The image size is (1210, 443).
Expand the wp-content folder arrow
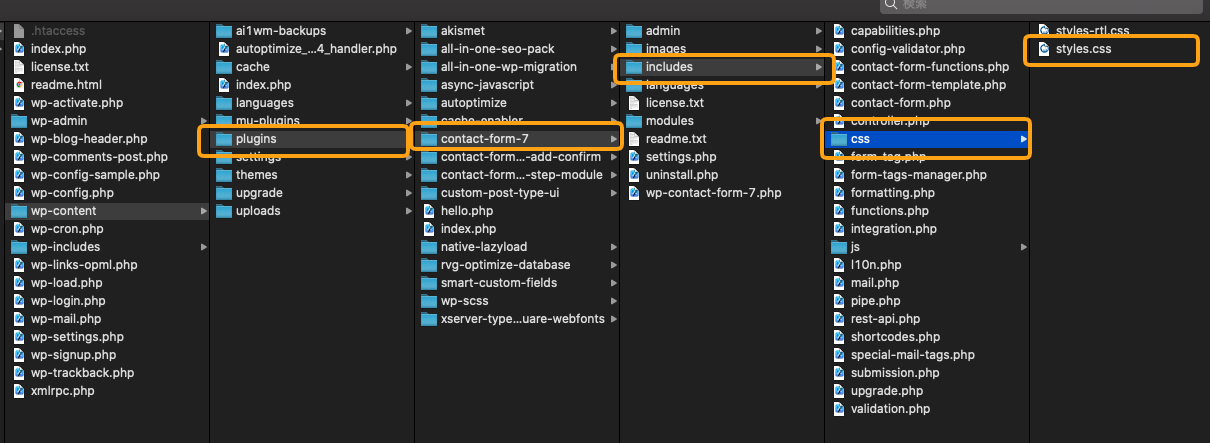[204, 211]
